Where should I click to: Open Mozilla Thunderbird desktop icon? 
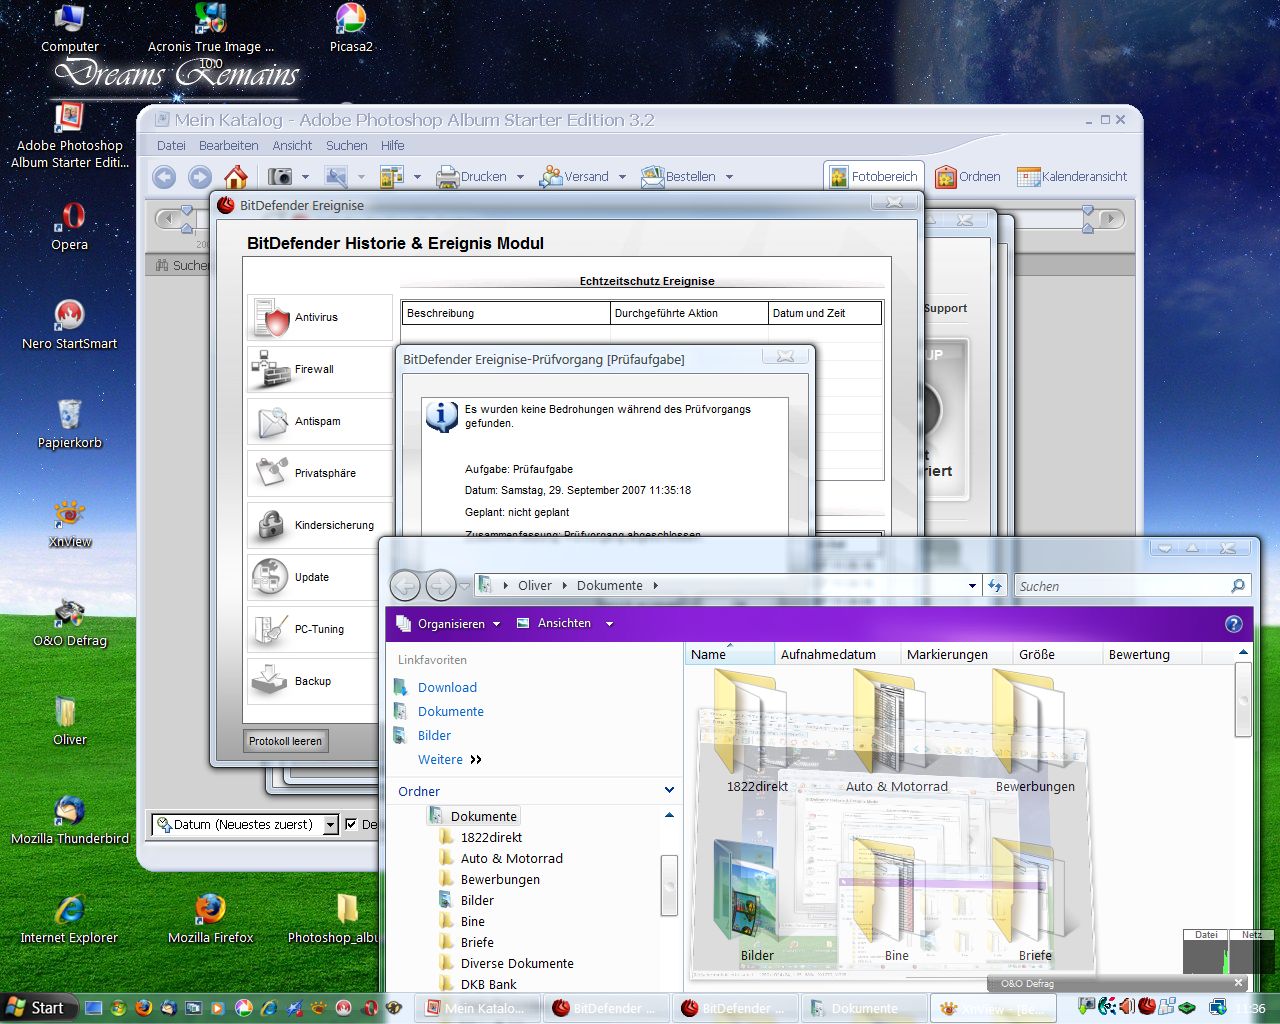coord(70,820)
